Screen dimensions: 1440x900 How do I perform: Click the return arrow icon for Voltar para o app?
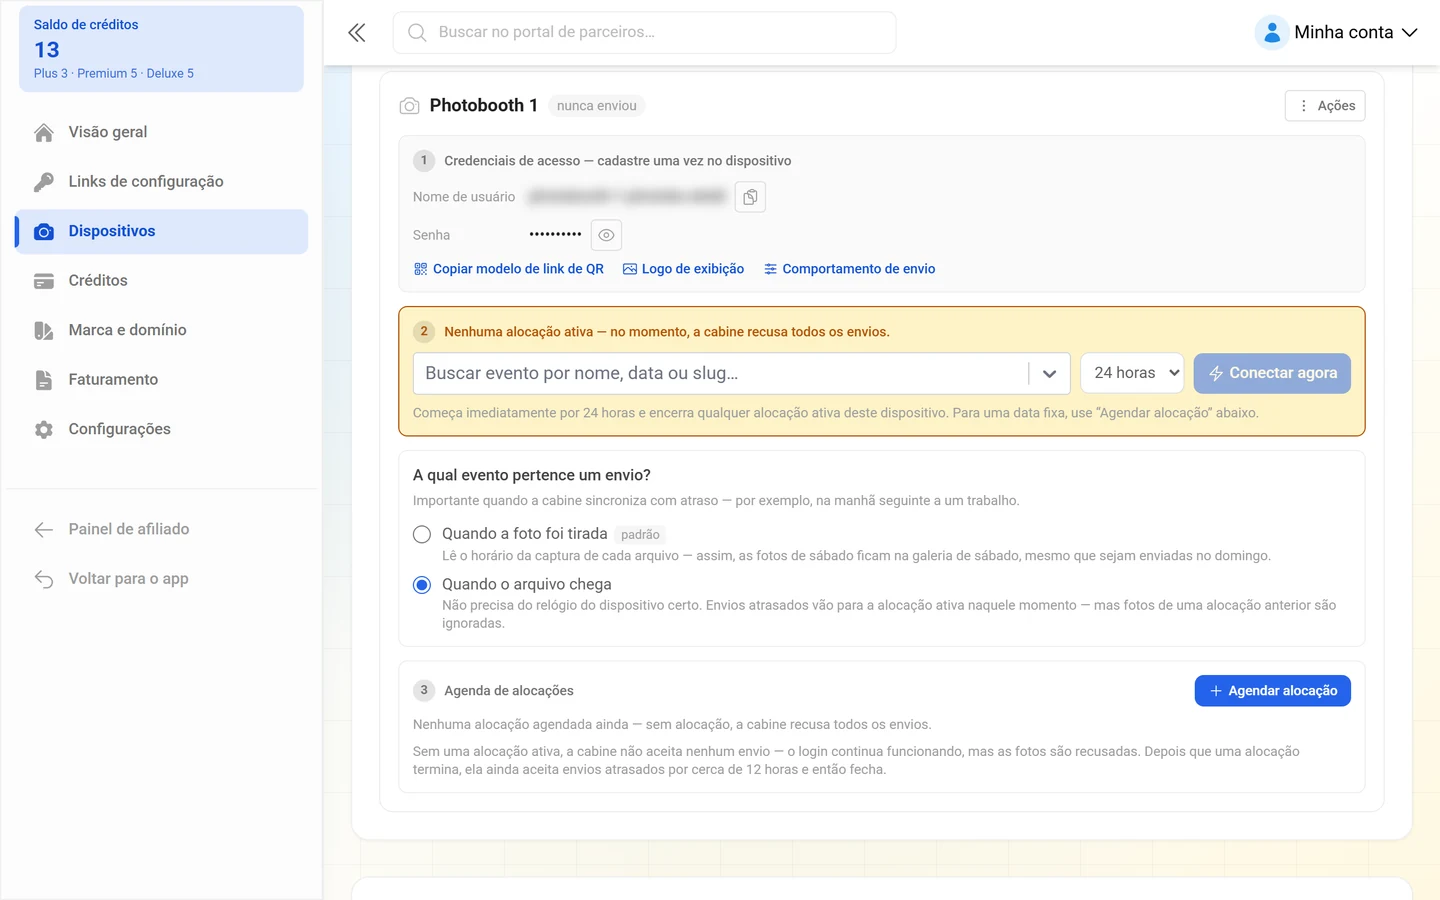pyautogui.click(x=44, y=579)
